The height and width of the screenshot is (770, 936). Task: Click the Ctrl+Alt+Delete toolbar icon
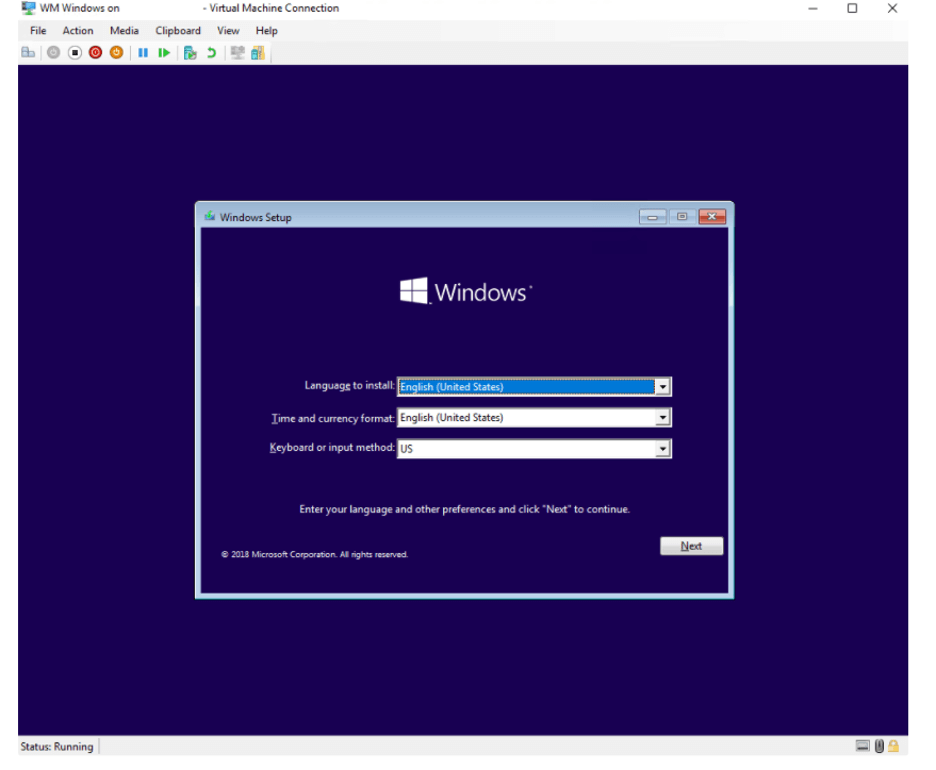click(x=28, y=53)
